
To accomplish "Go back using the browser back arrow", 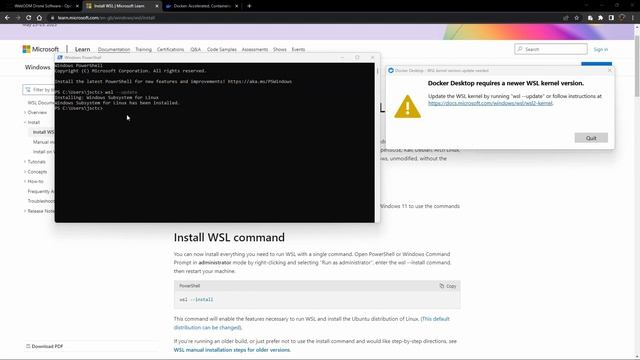I will [7, 18].
